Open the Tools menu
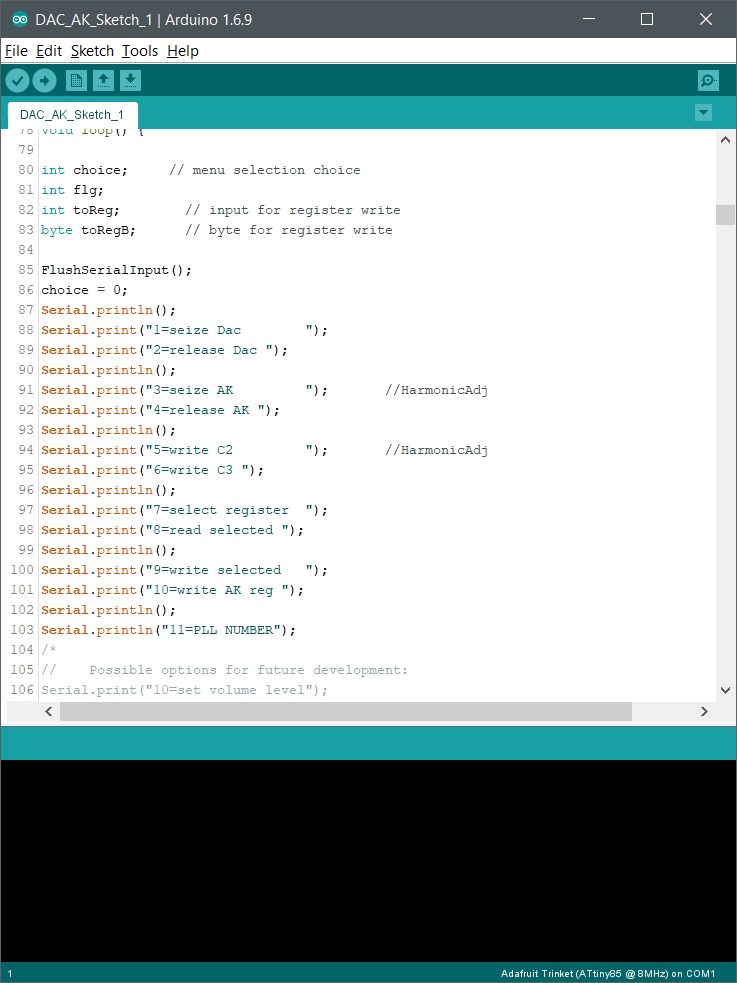 click(140, 51)
